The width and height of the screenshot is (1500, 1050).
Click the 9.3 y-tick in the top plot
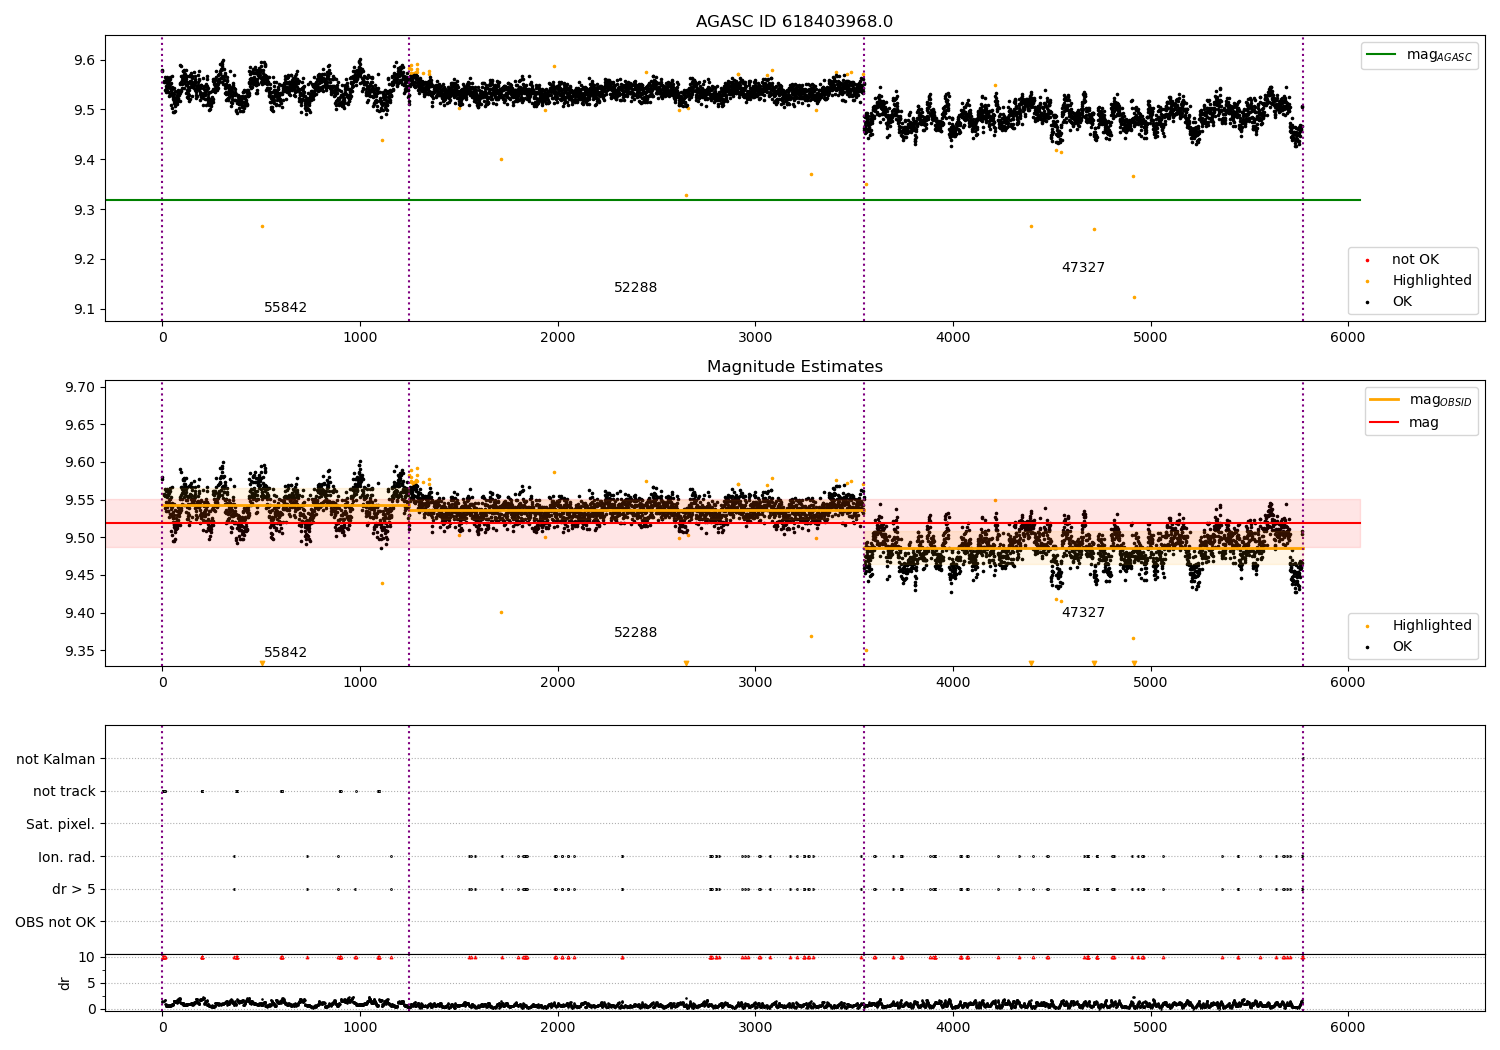(x=83, y=211)
